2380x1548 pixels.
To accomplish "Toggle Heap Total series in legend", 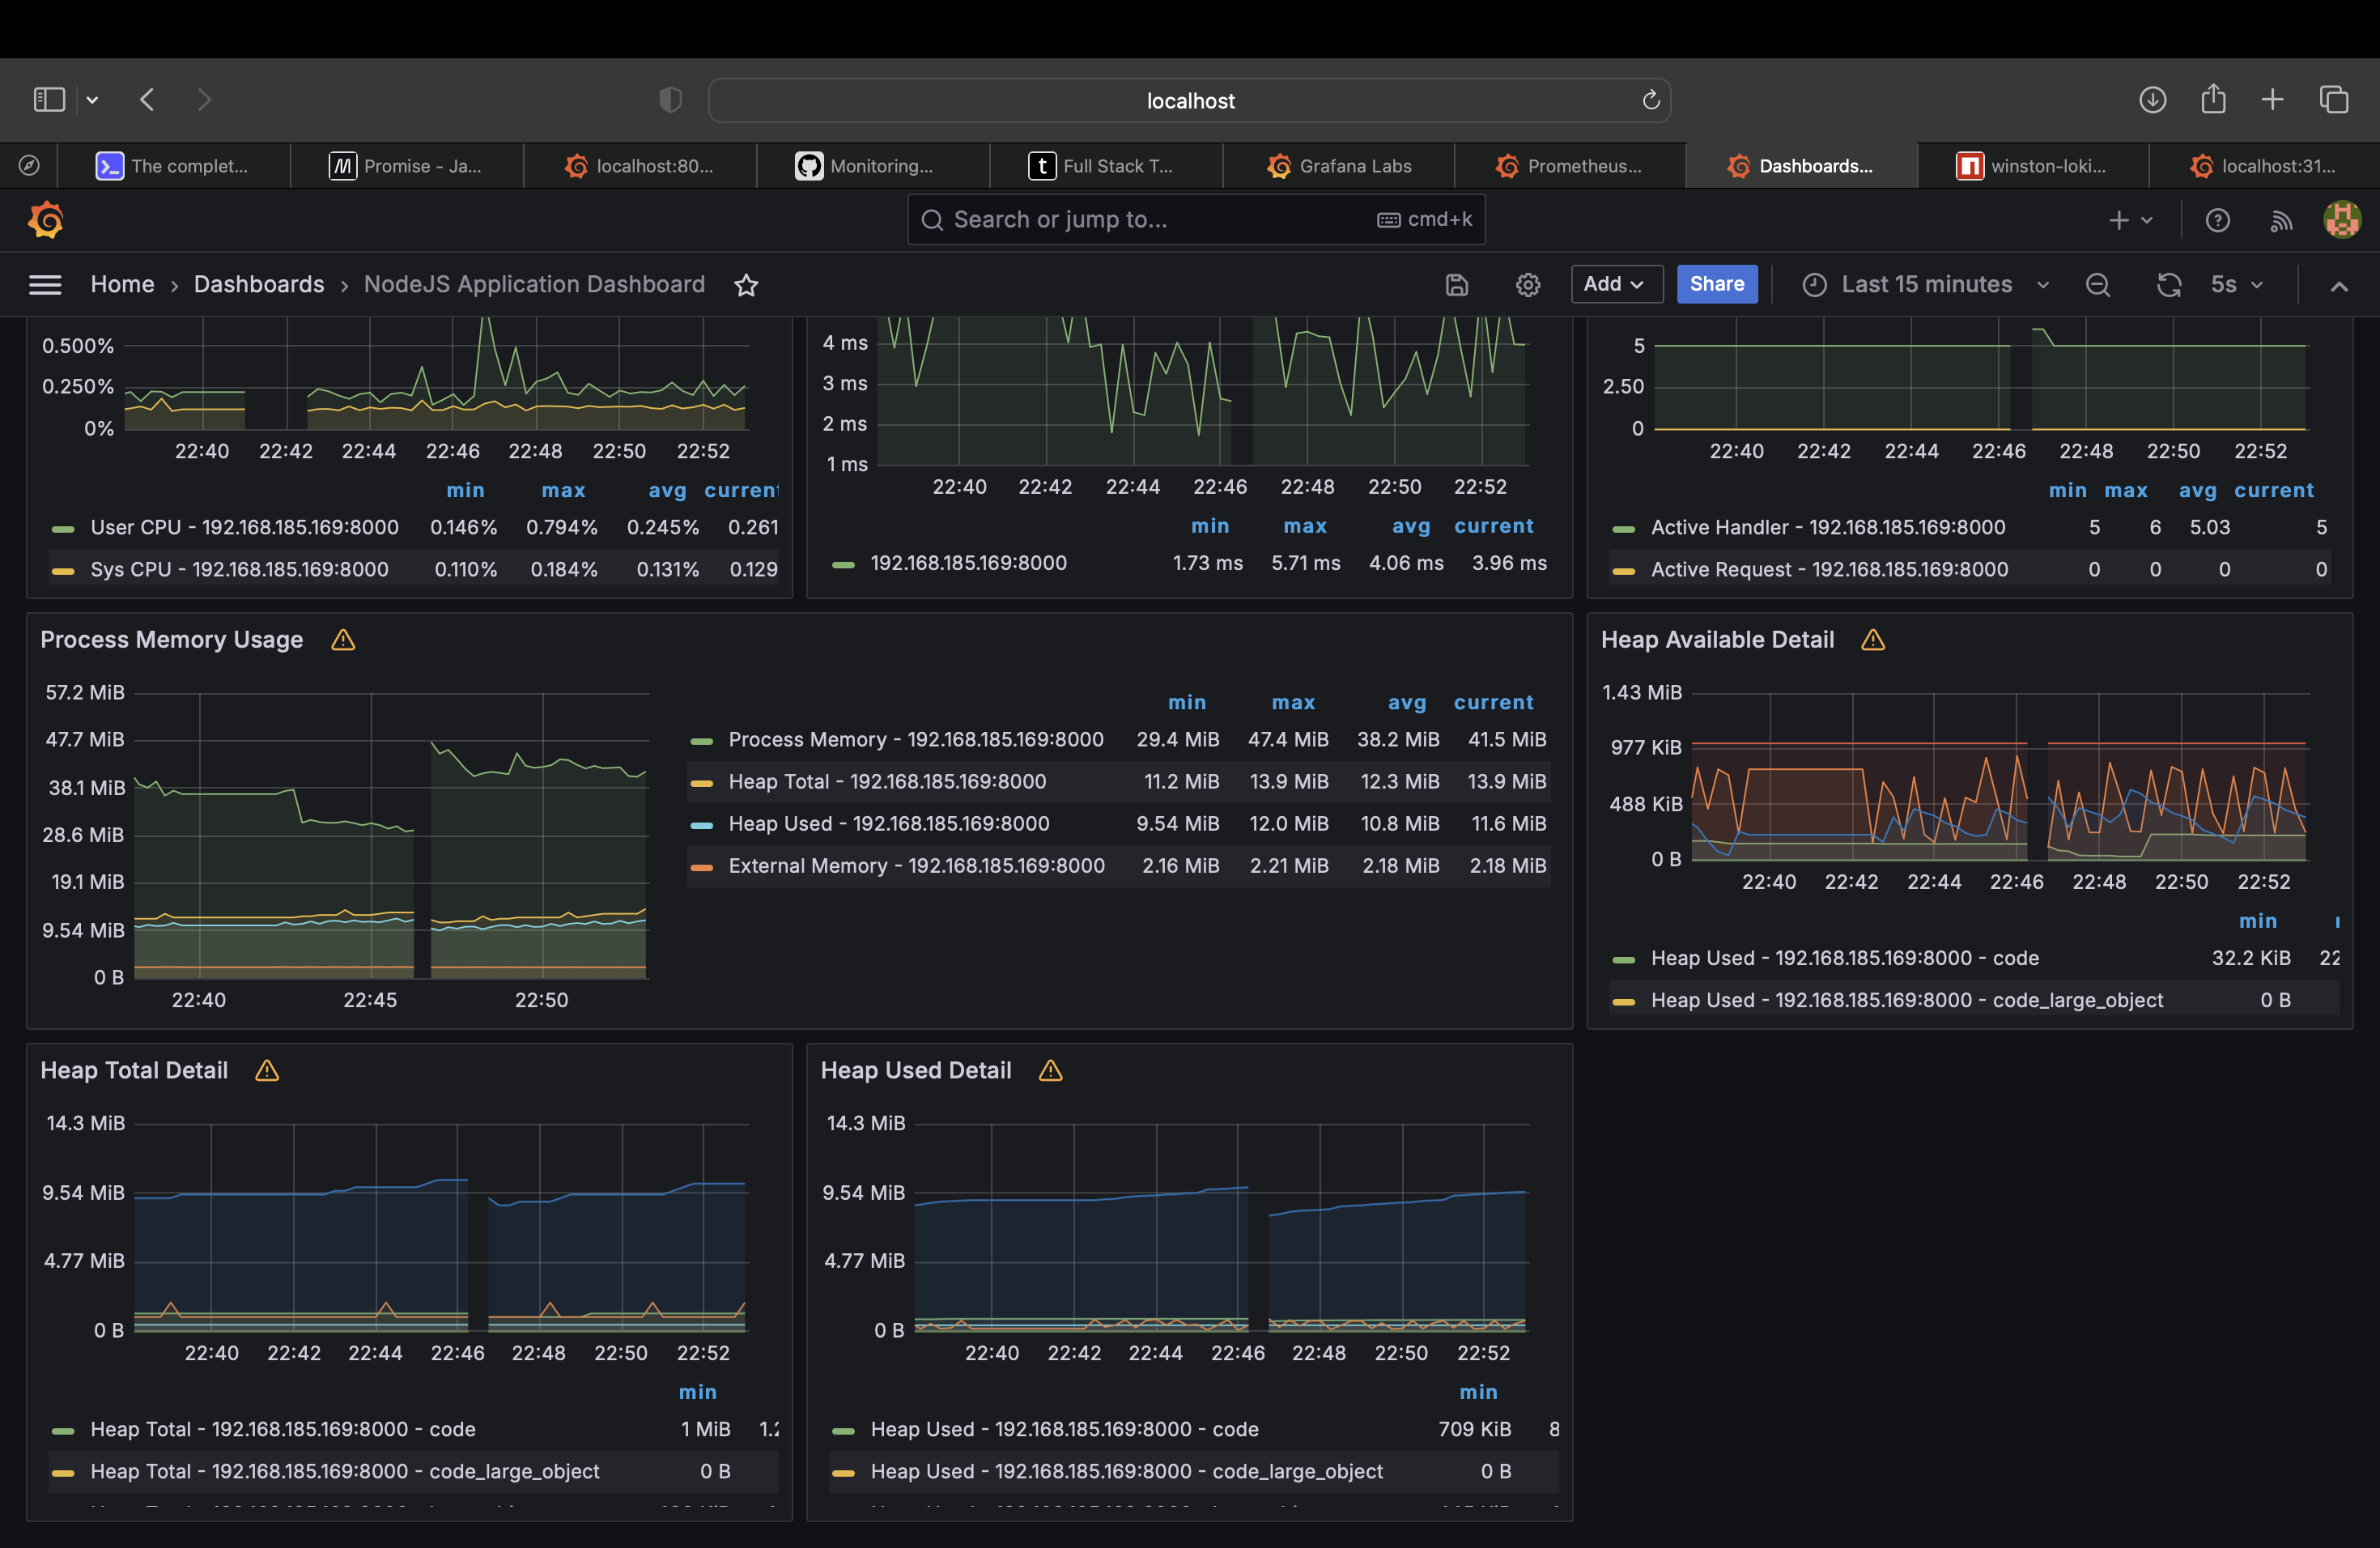I will (886, 782).
